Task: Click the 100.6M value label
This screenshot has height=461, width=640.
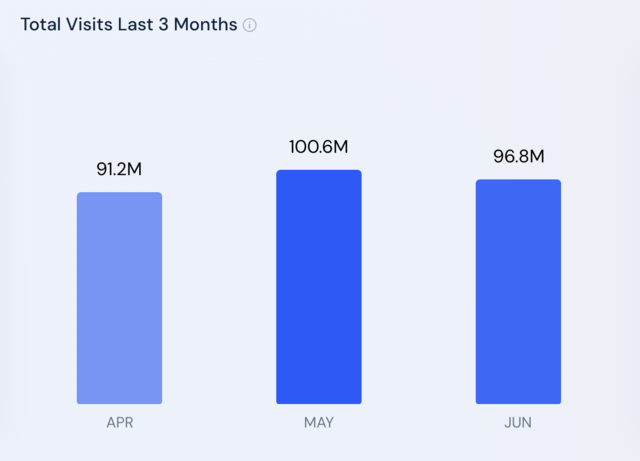Action: click(319, 147)
